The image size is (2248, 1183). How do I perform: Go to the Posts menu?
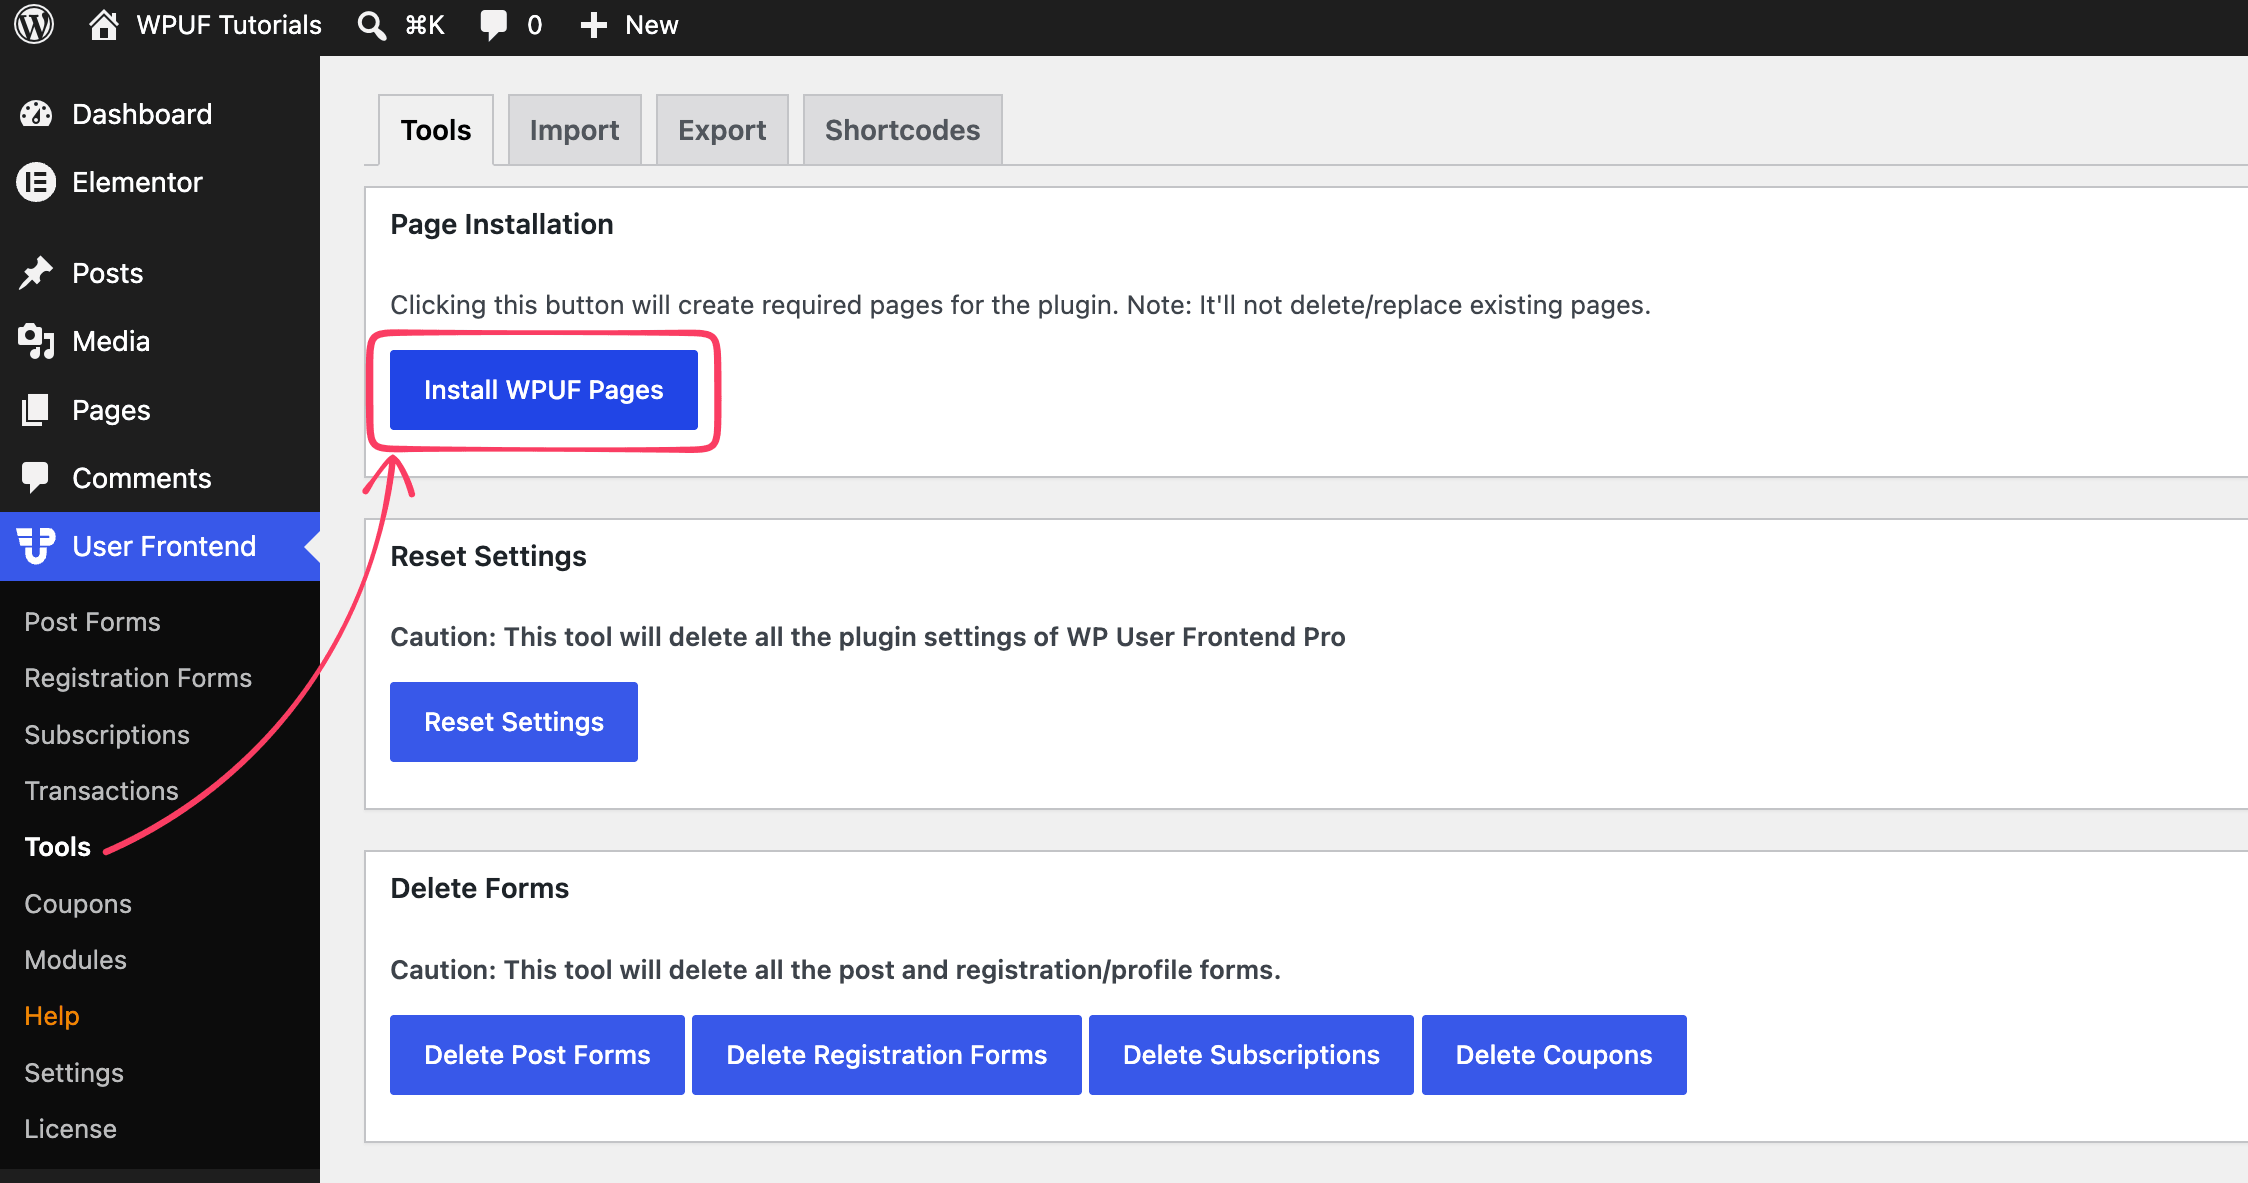point(160,273)
